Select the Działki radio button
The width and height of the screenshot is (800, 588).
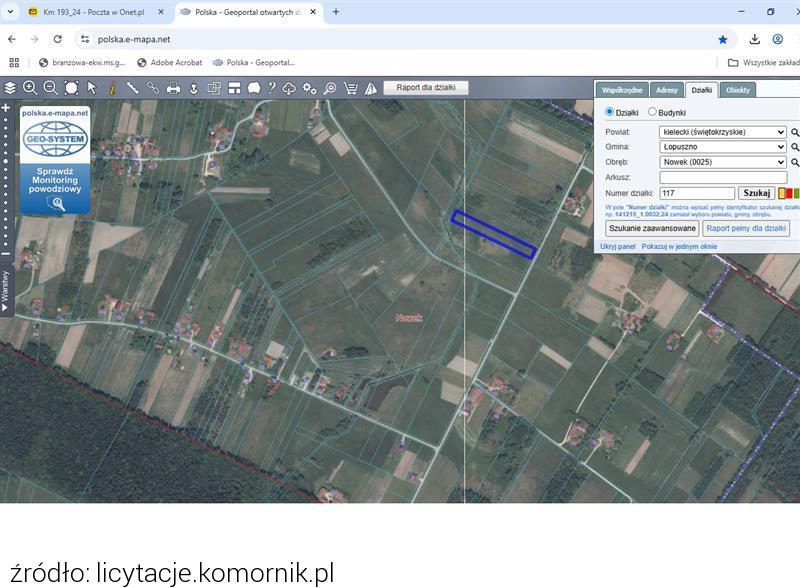tap(610, 113)
